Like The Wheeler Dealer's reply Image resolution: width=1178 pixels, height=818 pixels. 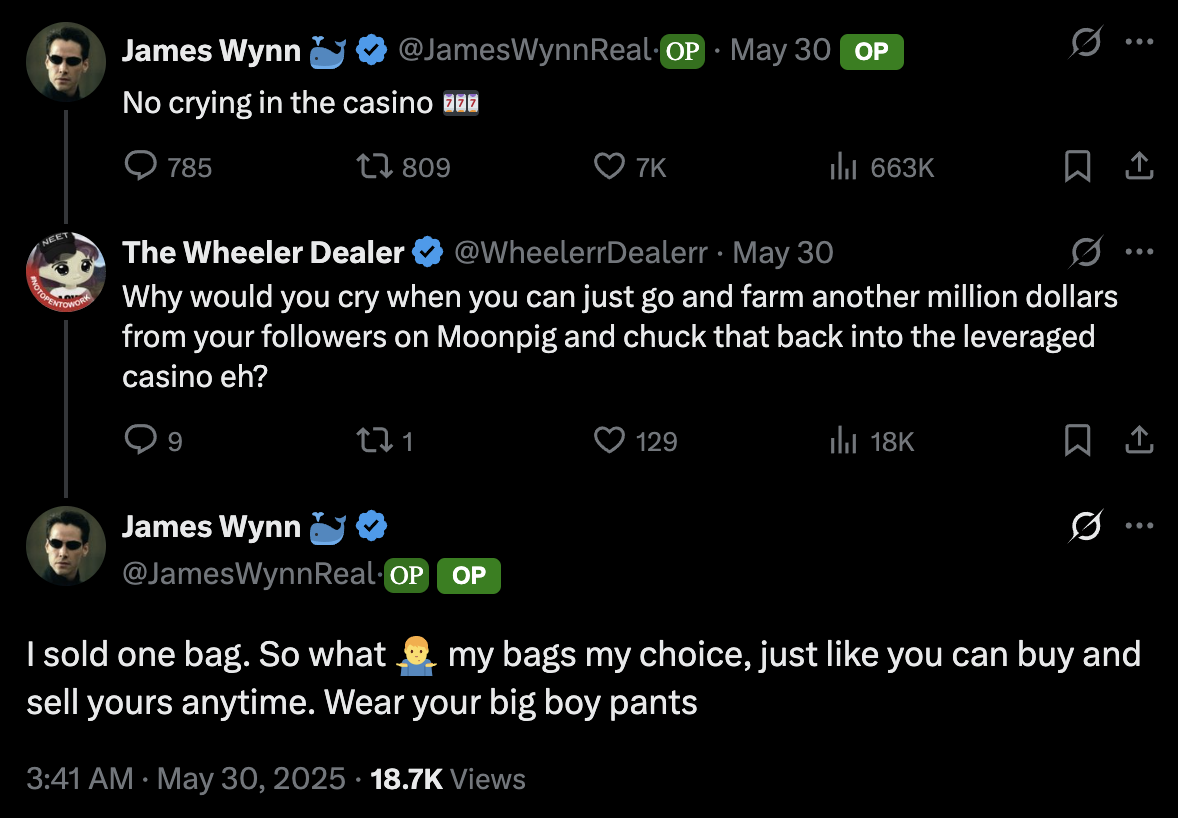point(609,441)
